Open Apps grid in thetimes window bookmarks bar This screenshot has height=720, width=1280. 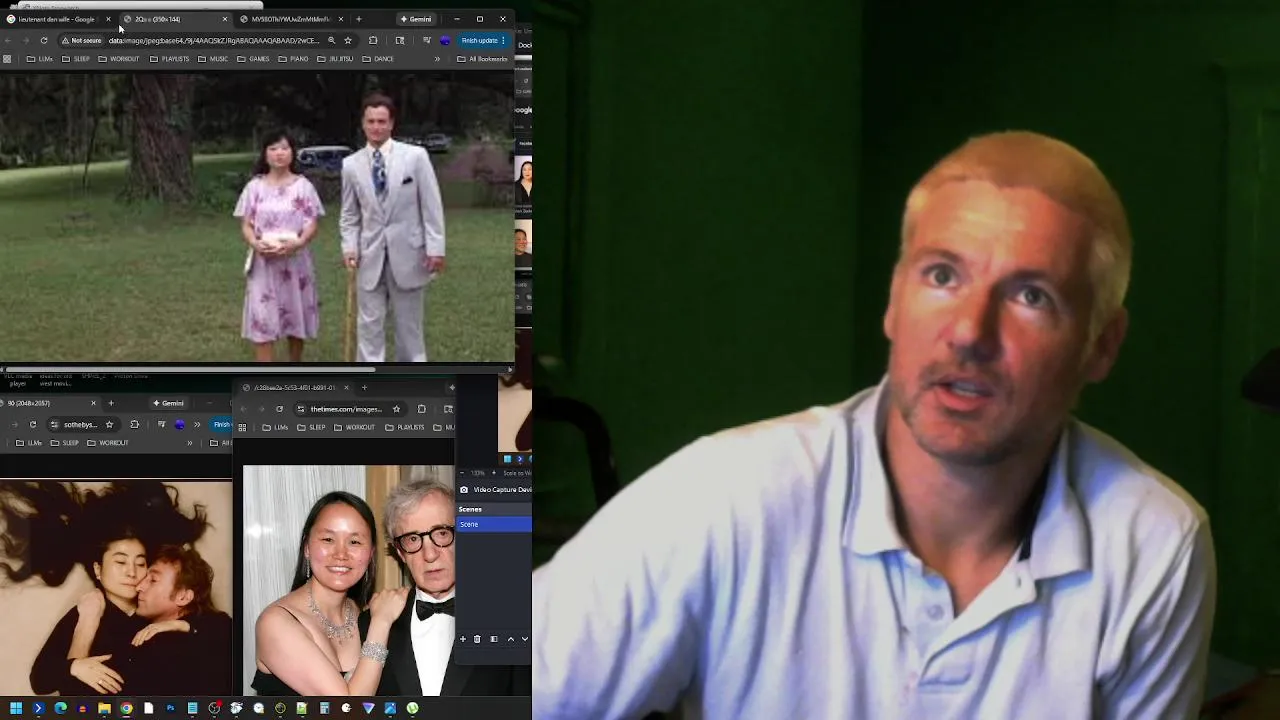click(x=242, y=428)
